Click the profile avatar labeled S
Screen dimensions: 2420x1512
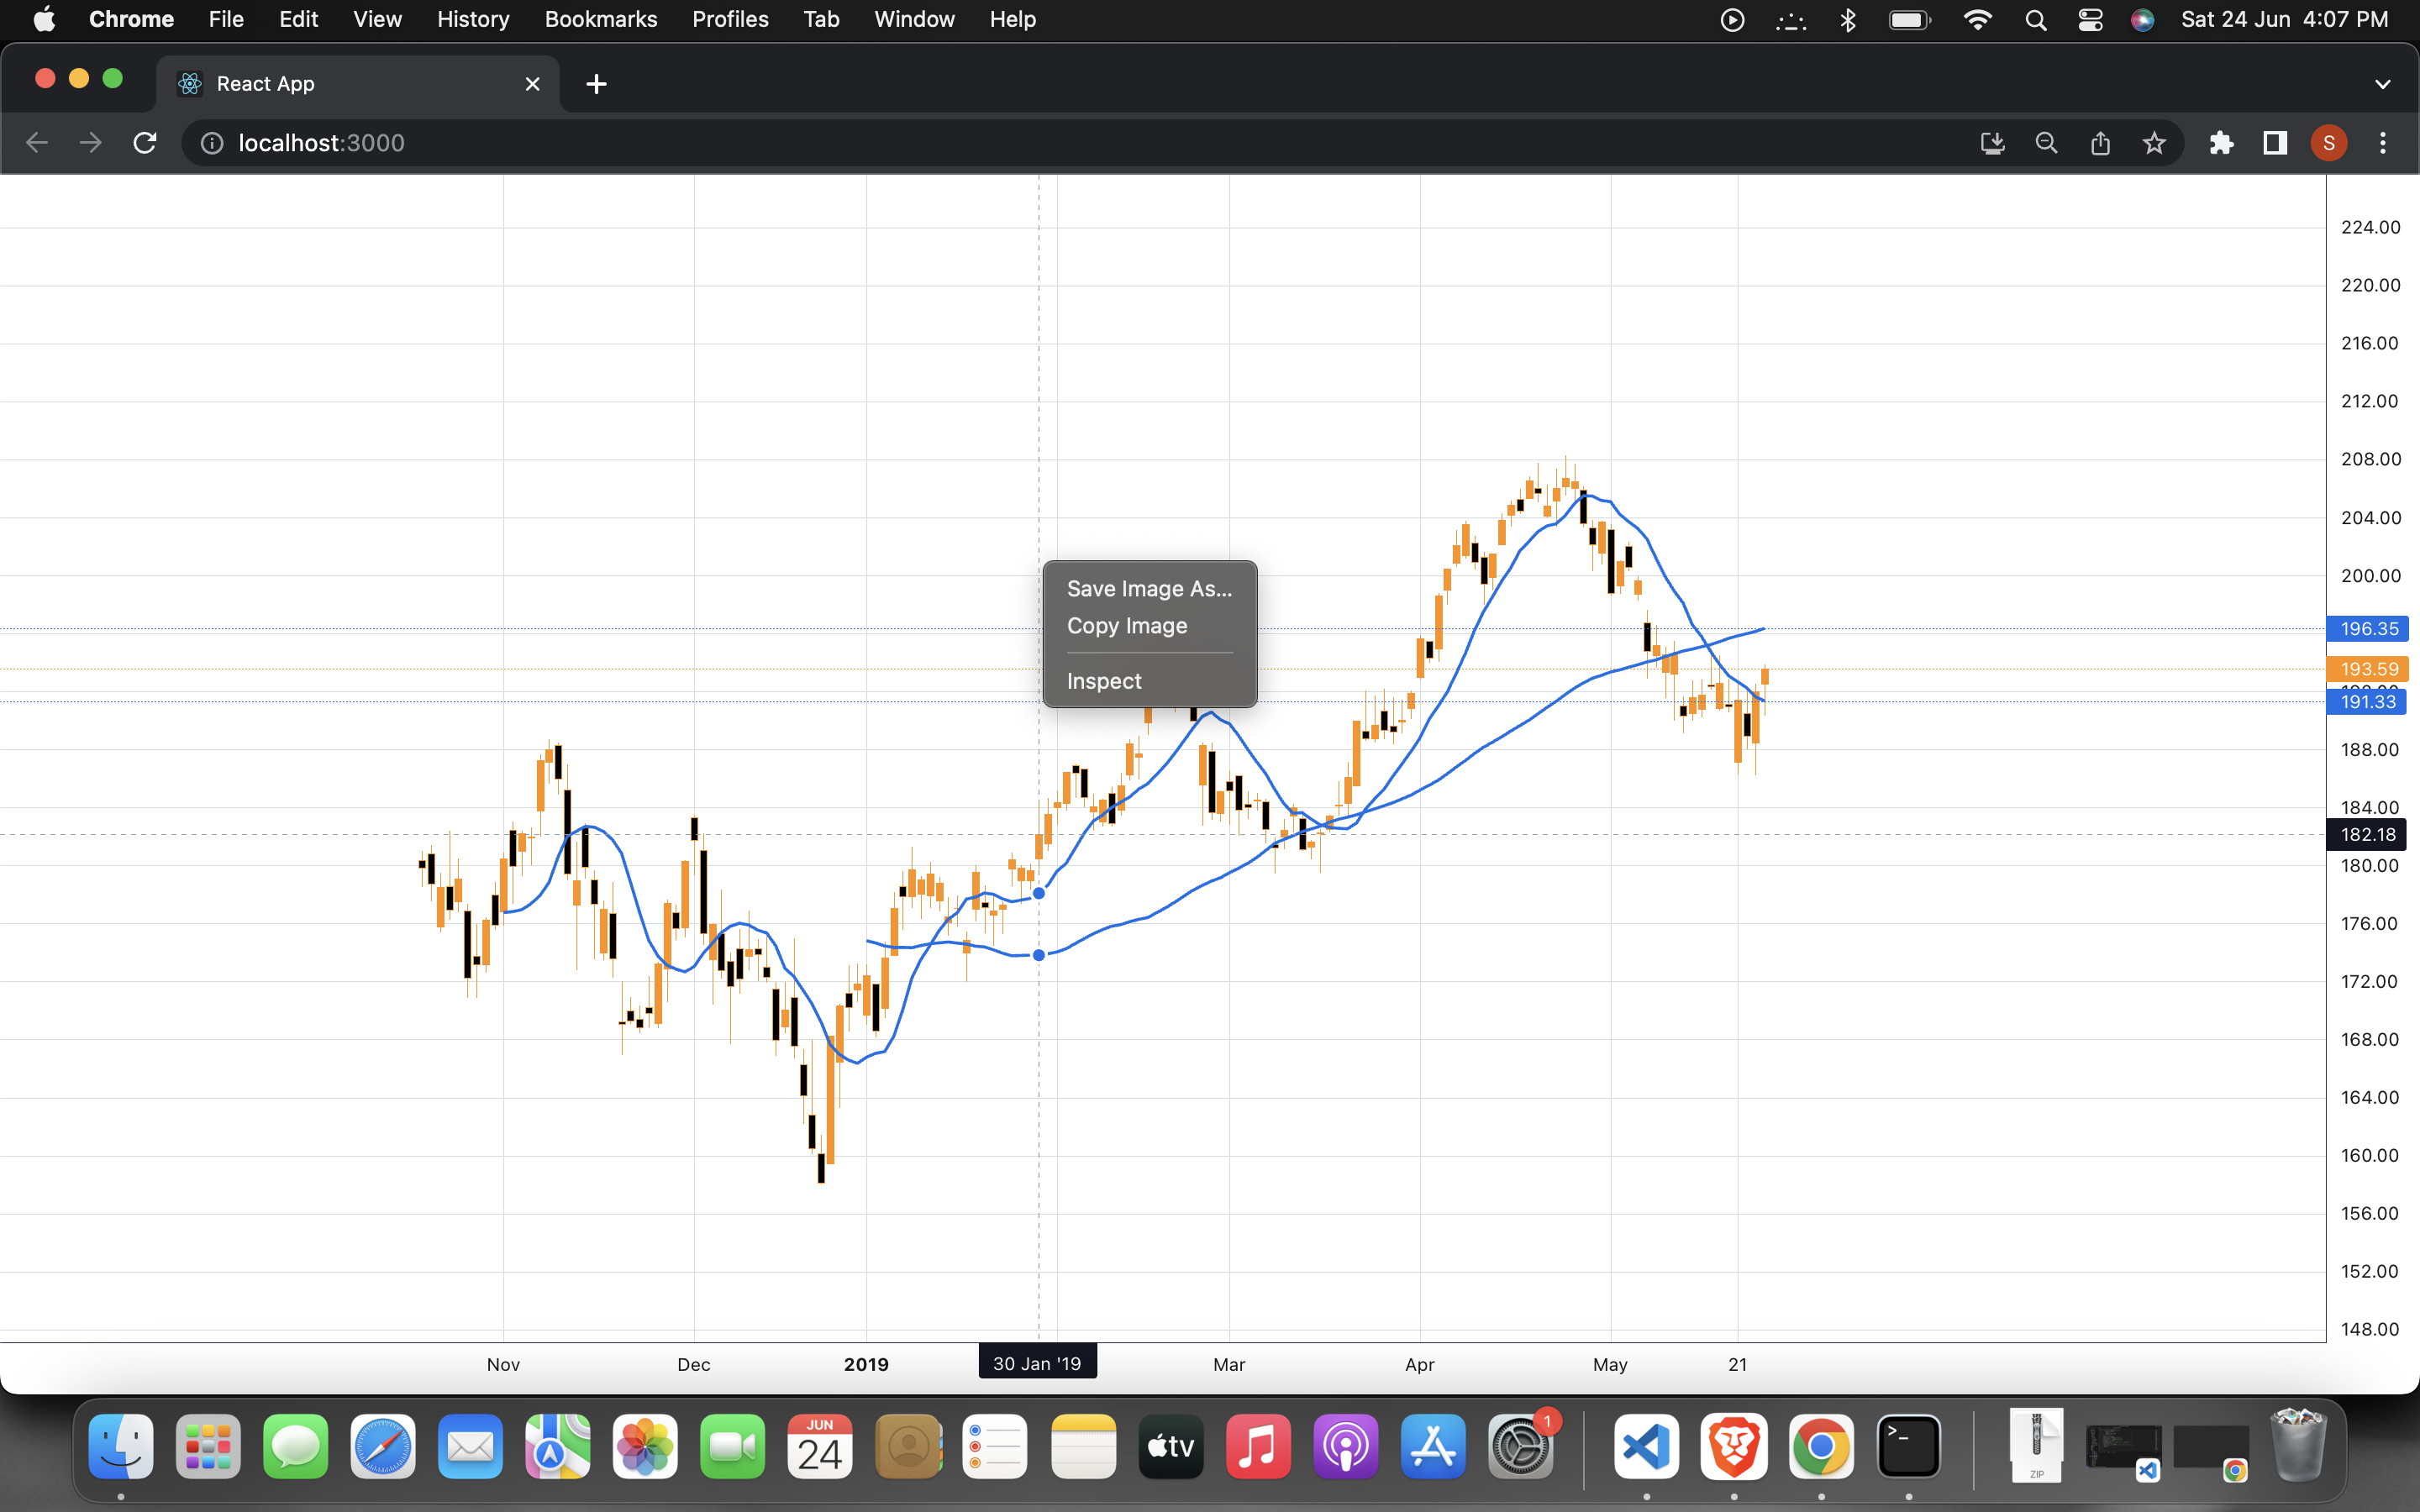pyautogui.click(x=2329, y=143)
